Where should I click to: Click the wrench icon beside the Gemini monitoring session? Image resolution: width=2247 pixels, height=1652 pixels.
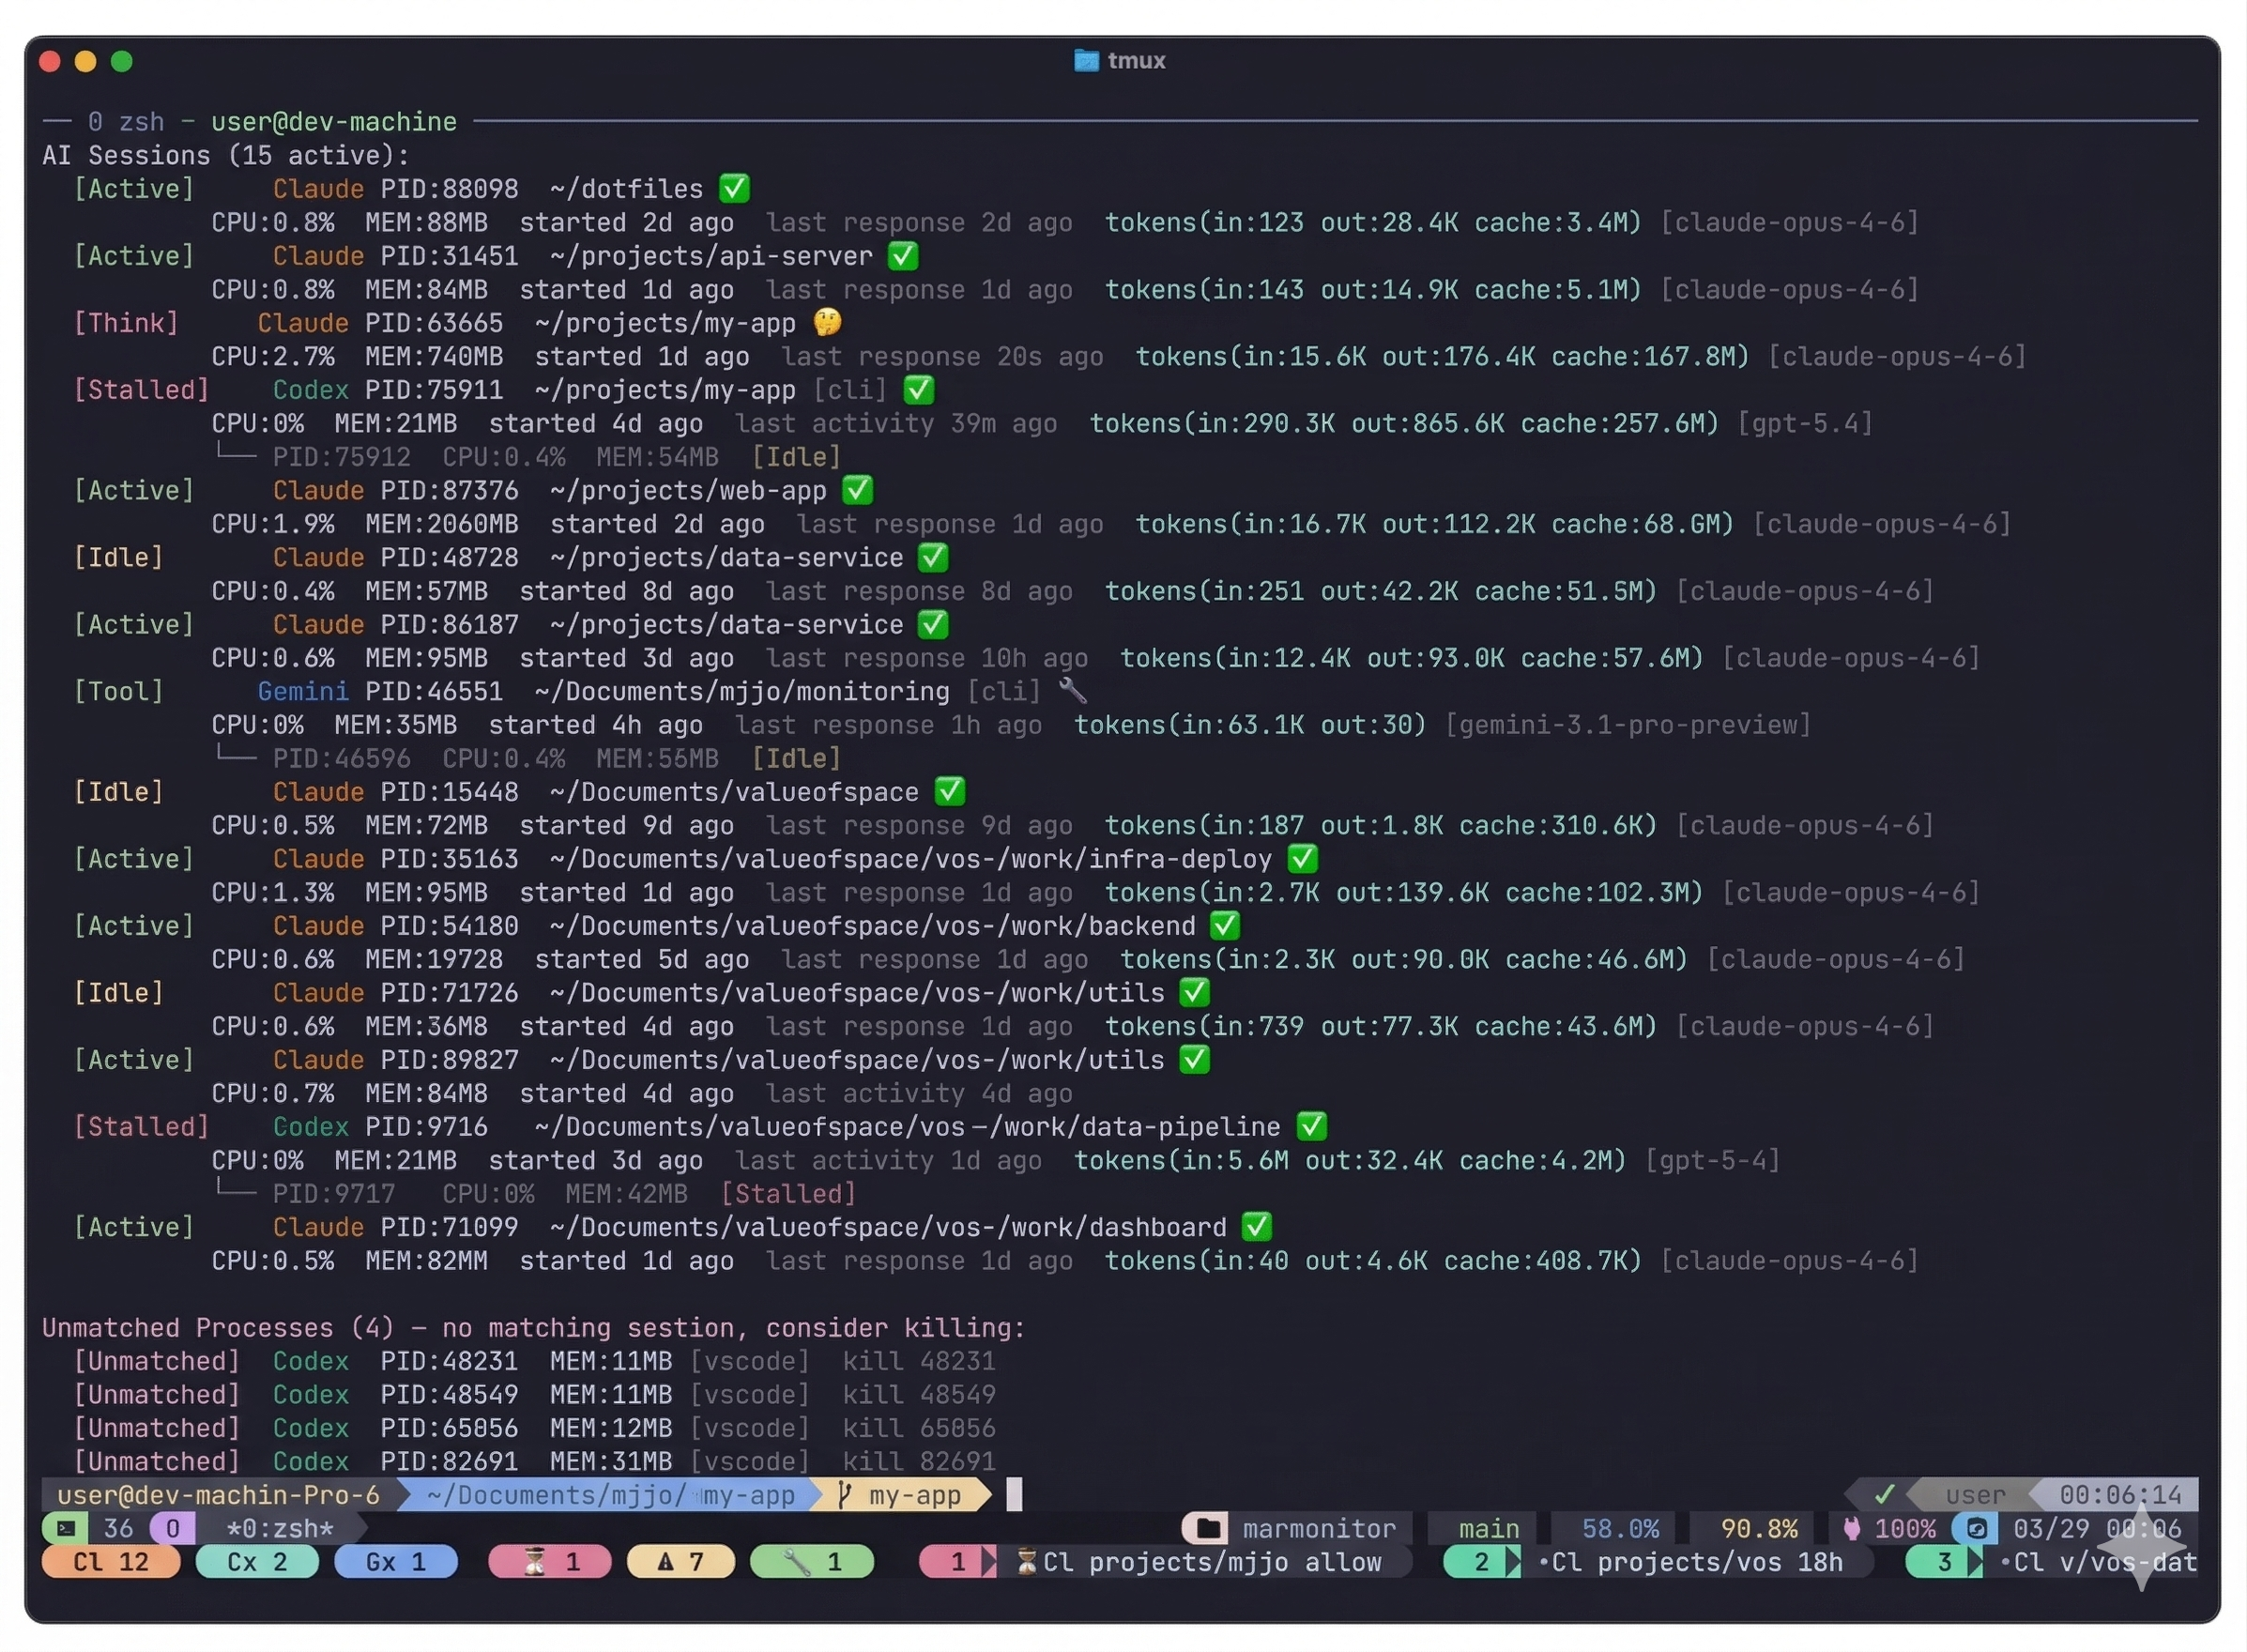tap(1073, 690)
